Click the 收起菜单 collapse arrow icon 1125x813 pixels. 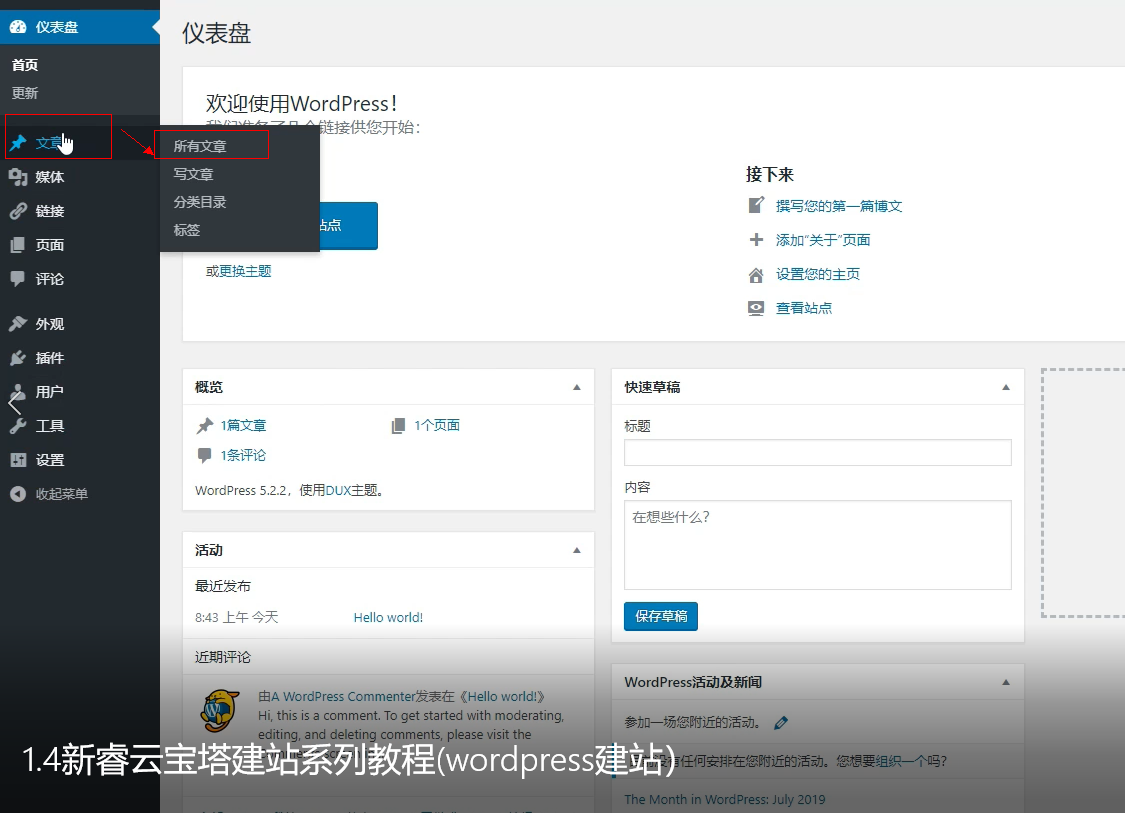(18, 494)
